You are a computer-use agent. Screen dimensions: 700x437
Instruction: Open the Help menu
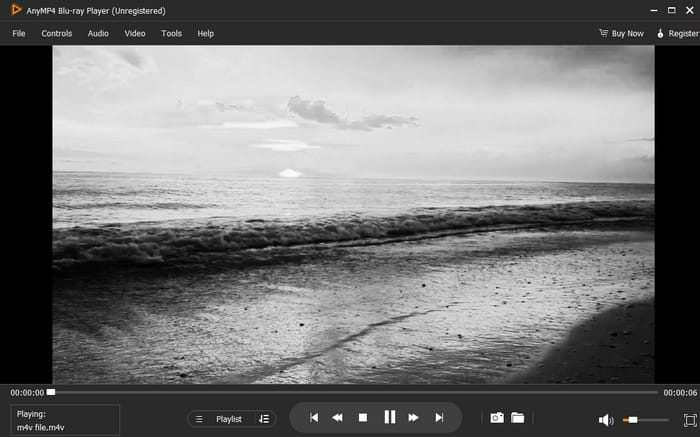(x=206, y=33)
